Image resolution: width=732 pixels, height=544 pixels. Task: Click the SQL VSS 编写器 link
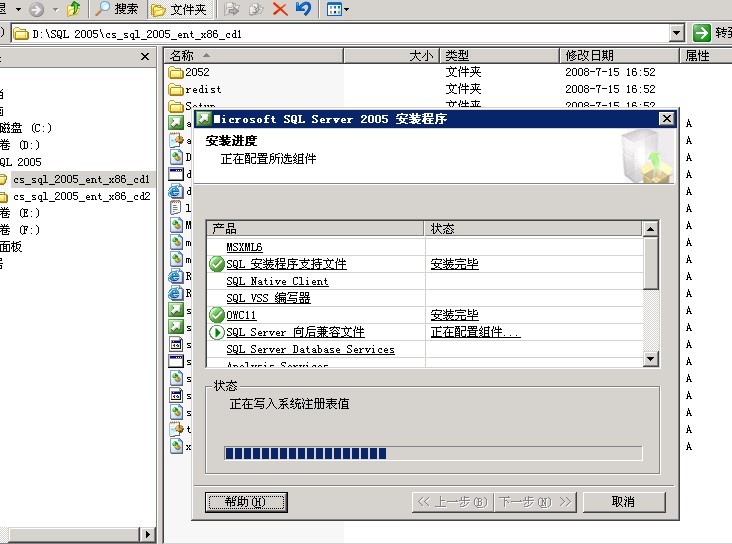tap(268, 298)
